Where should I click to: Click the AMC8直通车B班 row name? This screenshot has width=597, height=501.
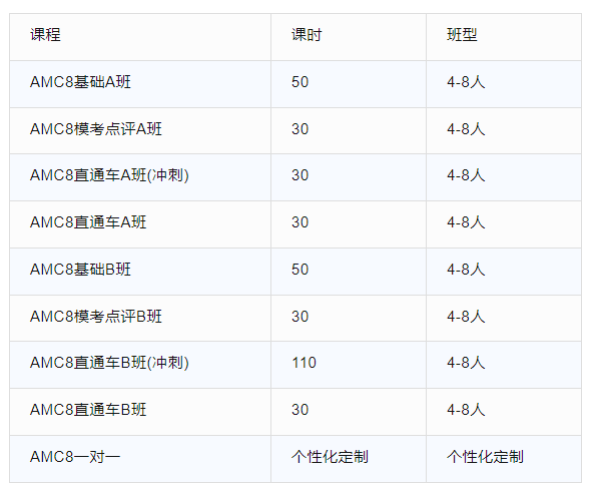88,410
